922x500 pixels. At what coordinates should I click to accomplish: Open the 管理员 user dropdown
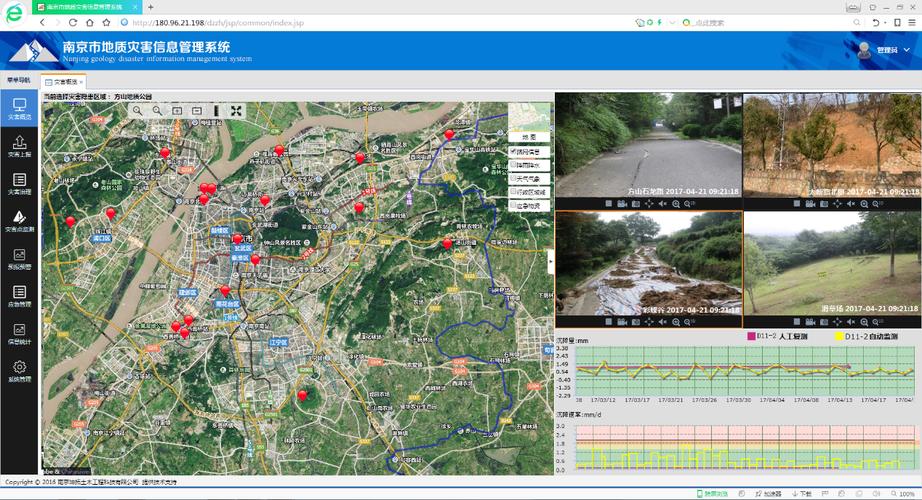tap(892, 50)
